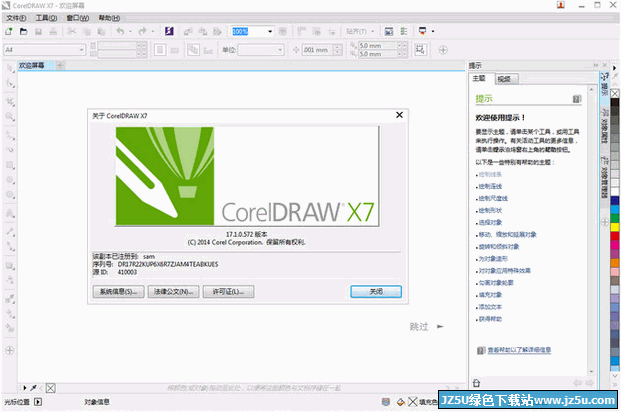The height and width of the screenshot is (412, 621).
Task: Open the 单位 units dropdown
Action: tap(280, 50)
